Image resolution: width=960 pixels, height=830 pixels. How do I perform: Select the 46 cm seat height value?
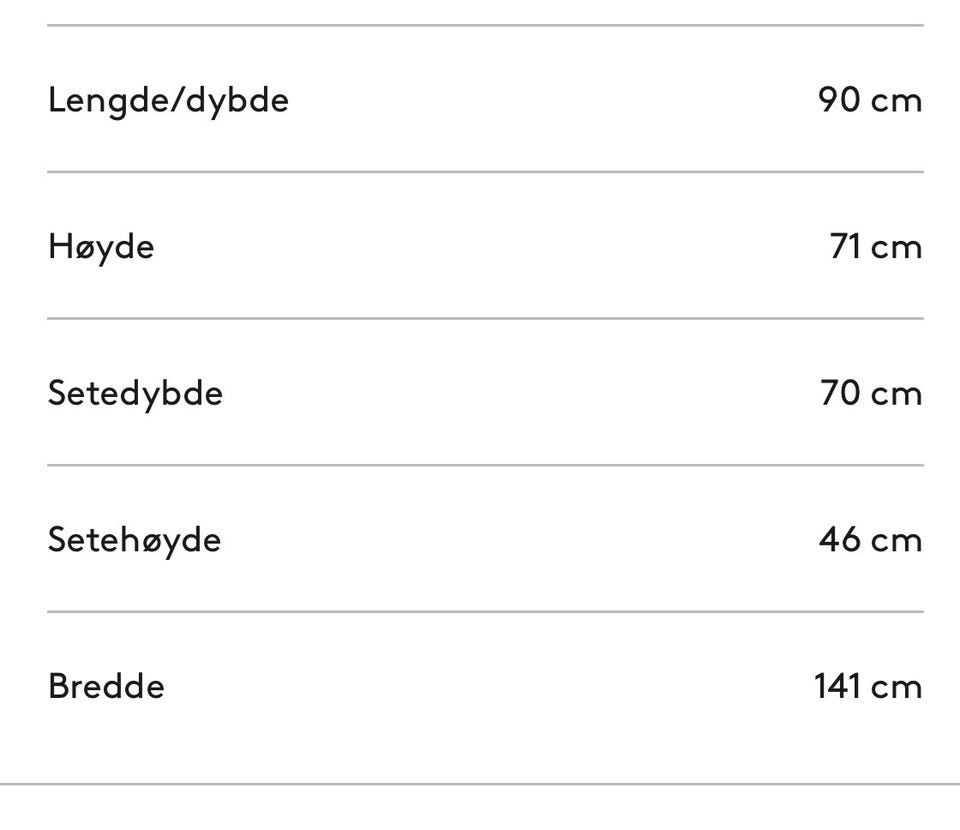870,540
